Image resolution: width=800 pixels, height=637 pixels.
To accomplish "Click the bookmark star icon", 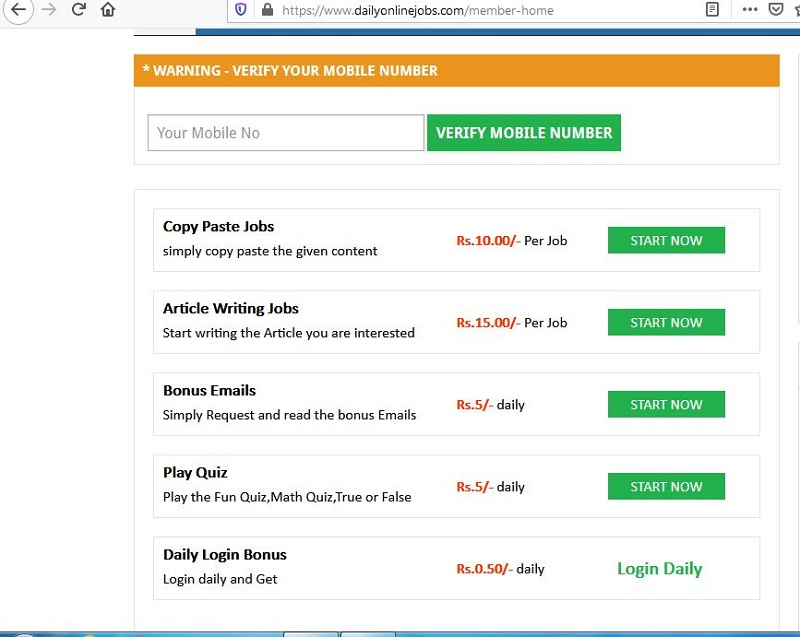I will point(797,10).
